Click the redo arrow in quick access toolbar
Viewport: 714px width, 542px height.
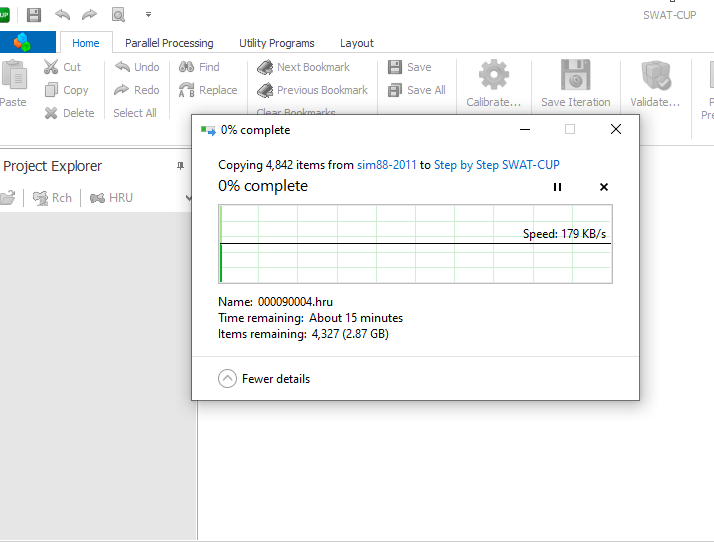click(89, 15)
